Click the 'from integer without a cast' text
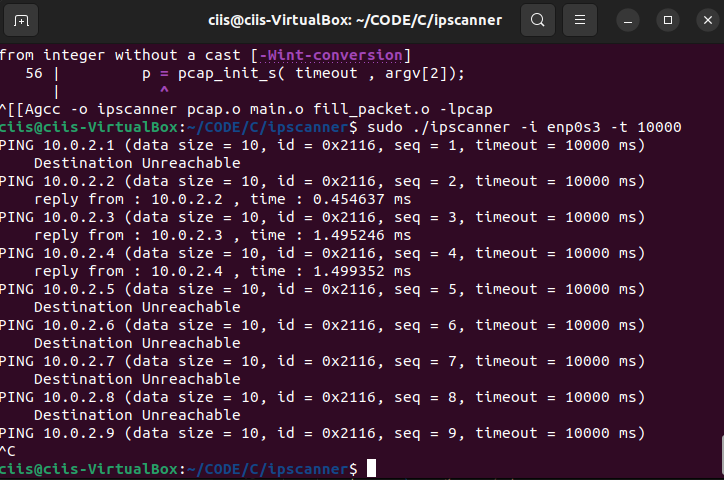Image resolution: width=724 pixels, height=480 pixels. [121, 55]
